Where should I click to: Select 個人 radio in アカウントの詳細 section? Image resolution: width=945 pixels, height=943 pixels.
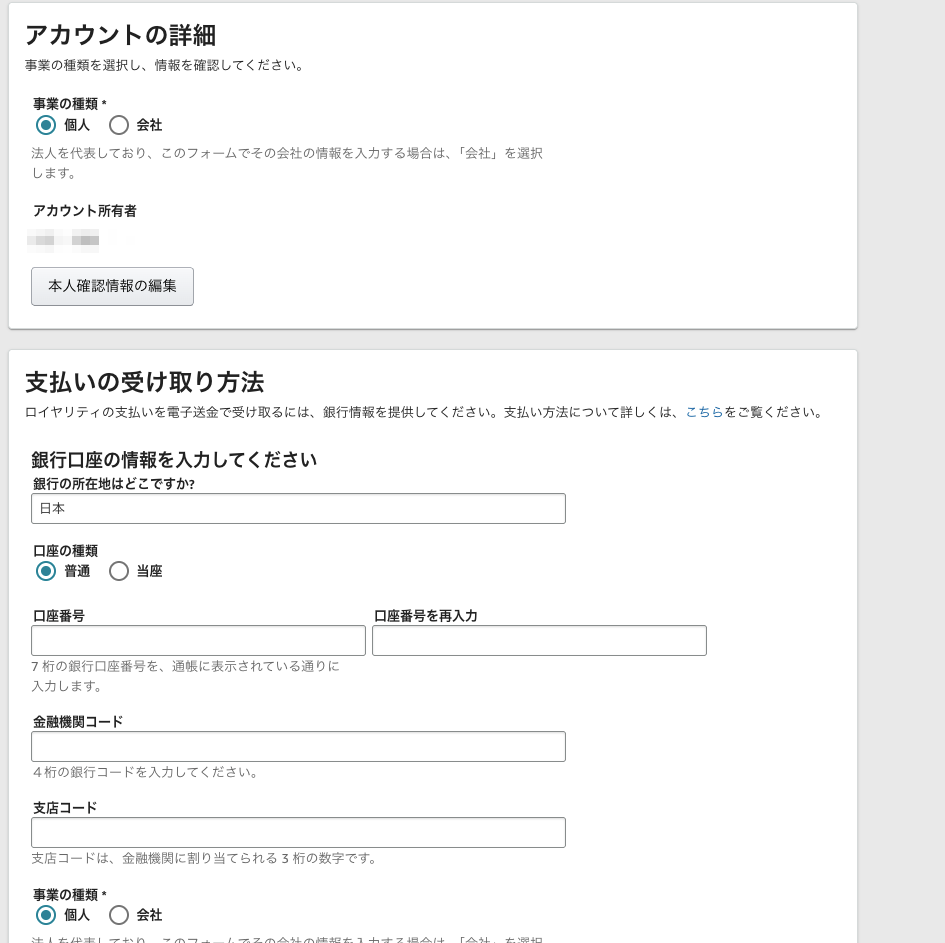46,125
